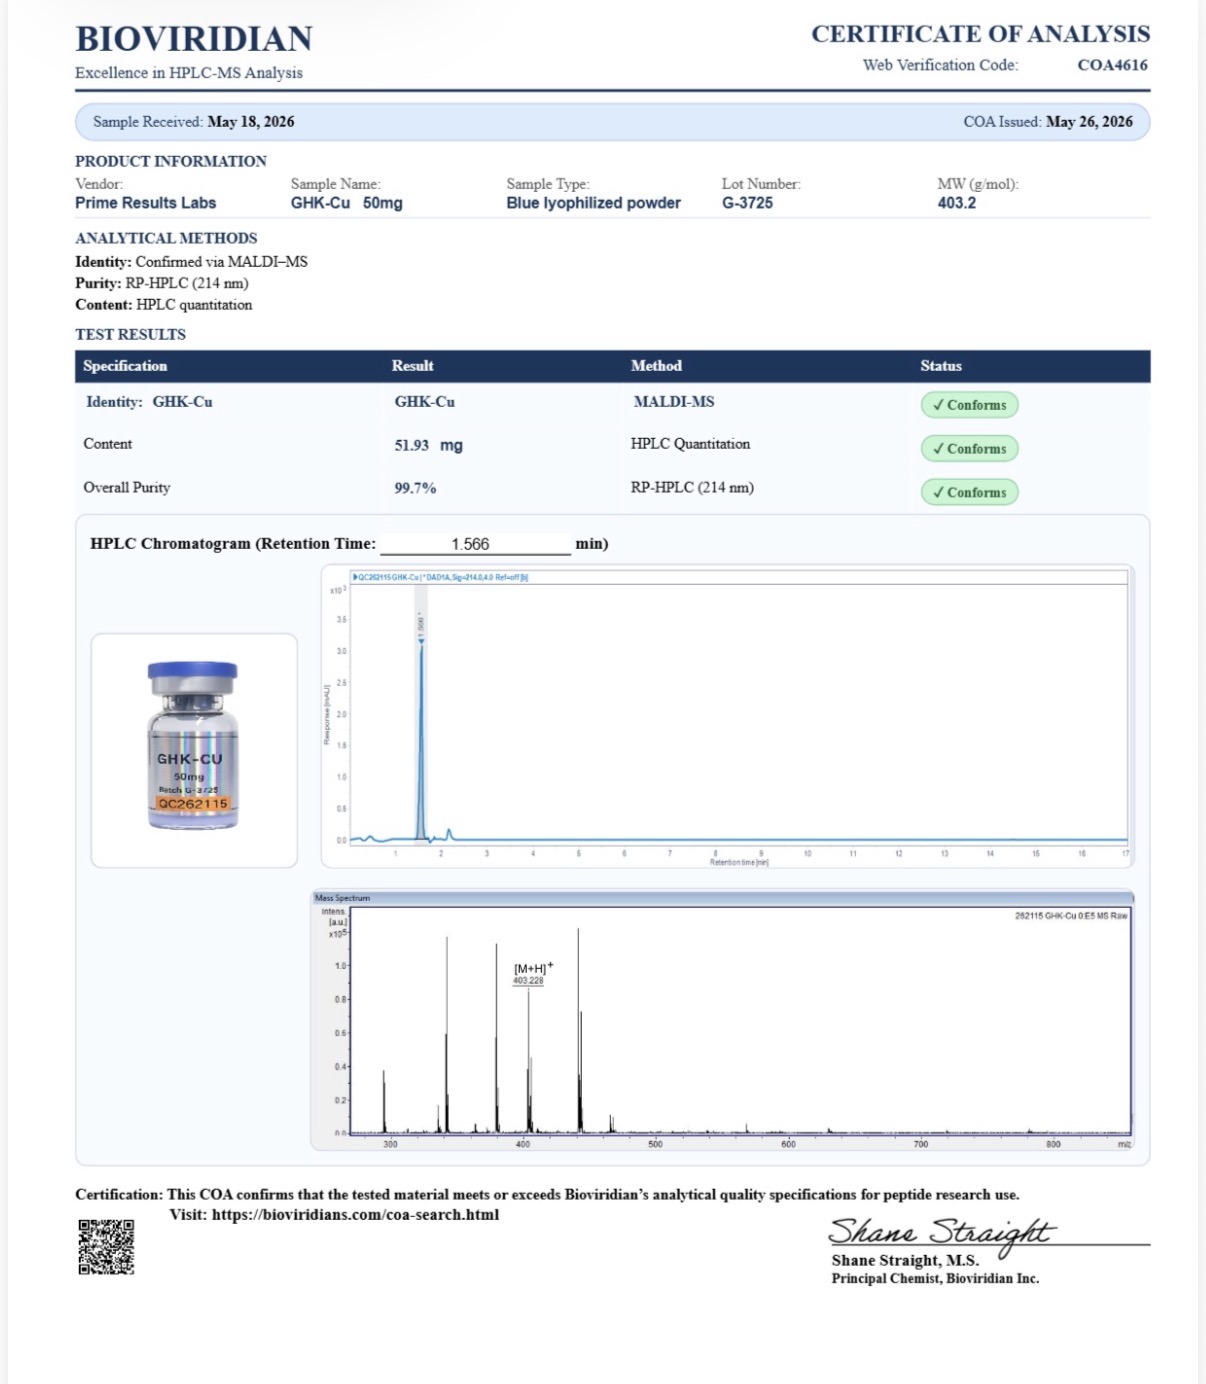Click the QR code at bottom left
Screen dimensions: 1206x1384
[106, 1246]
